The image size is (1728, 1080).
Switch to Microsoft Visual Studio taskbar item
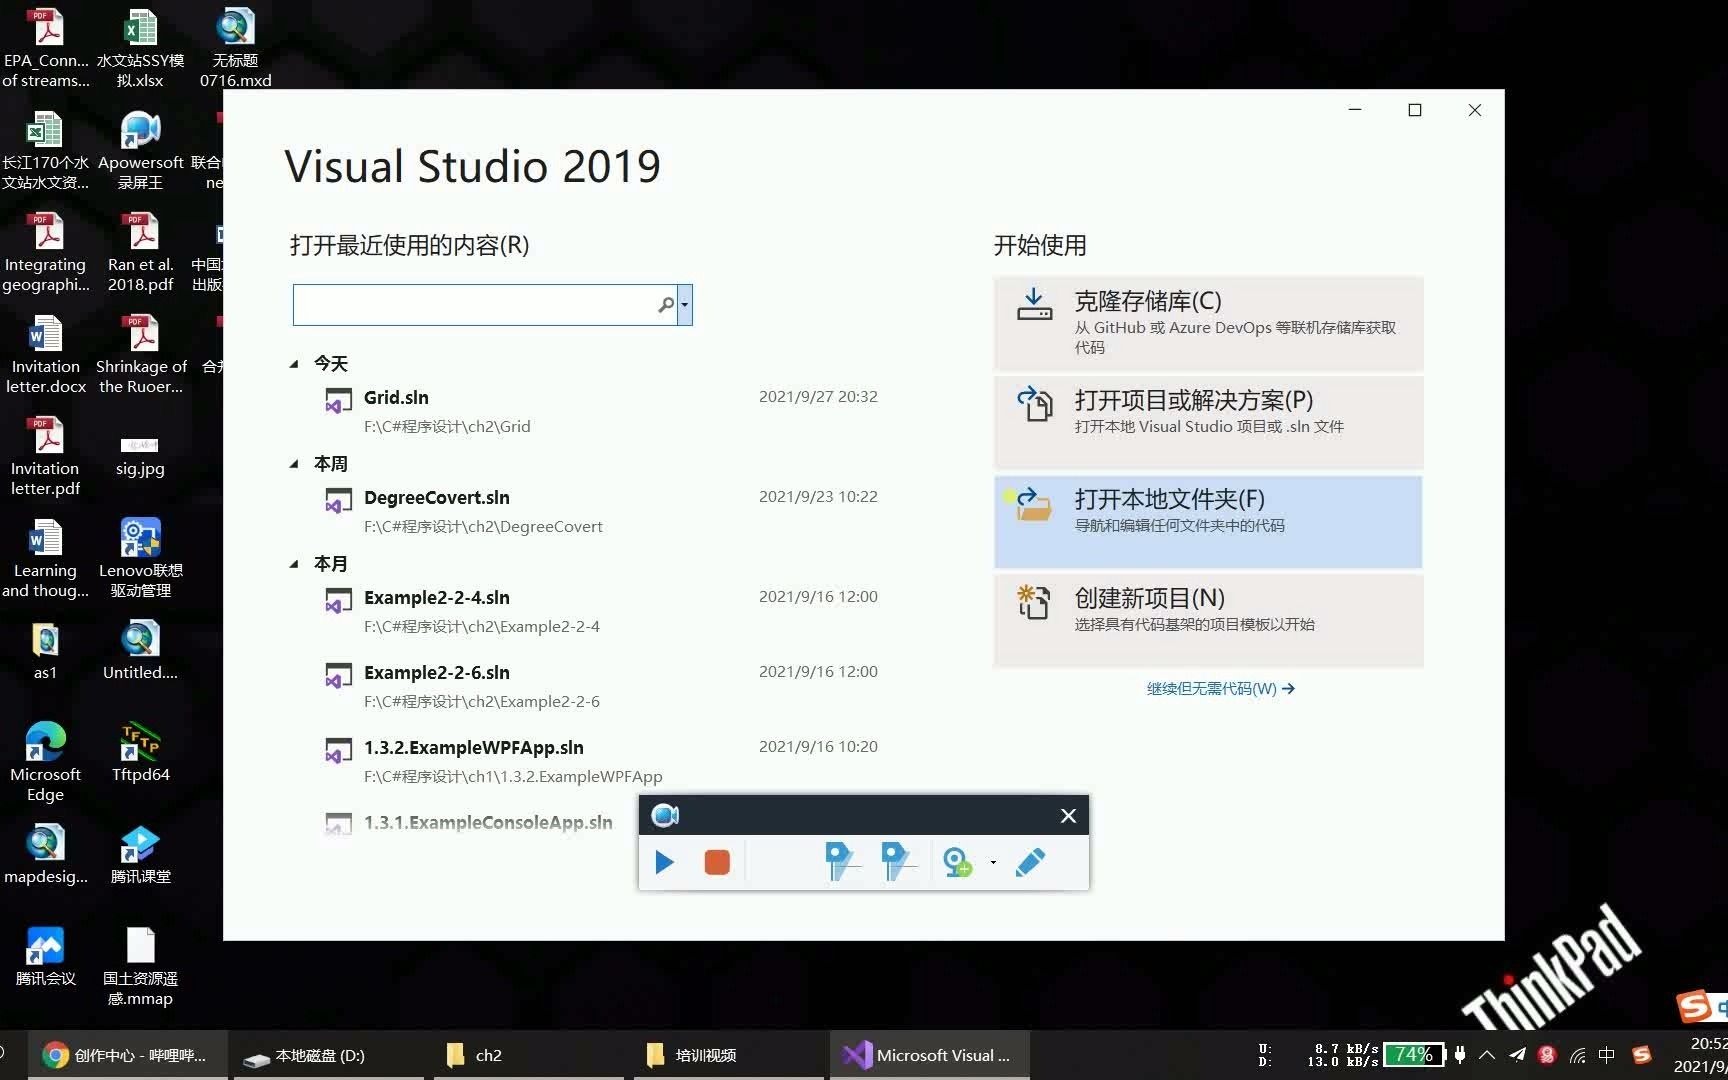tap(928, 1055)
